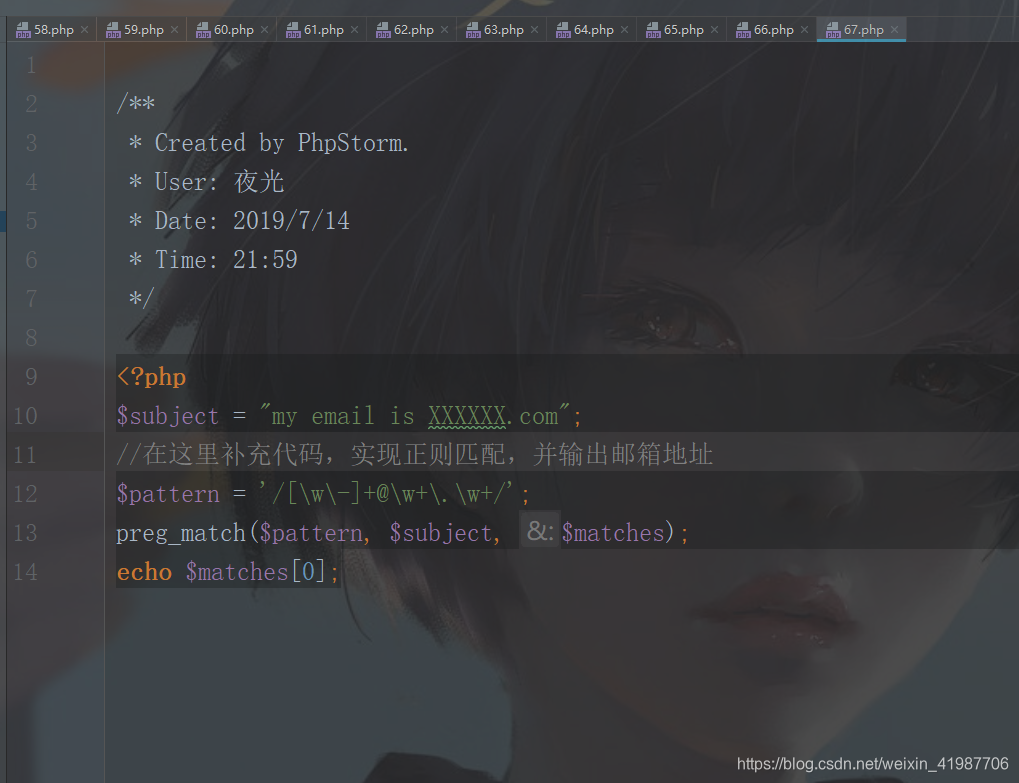Click $matches[0] on line 14
The height and width of the screenshot is (783, 1019).
pyautogui.click(x=255, y=572)
